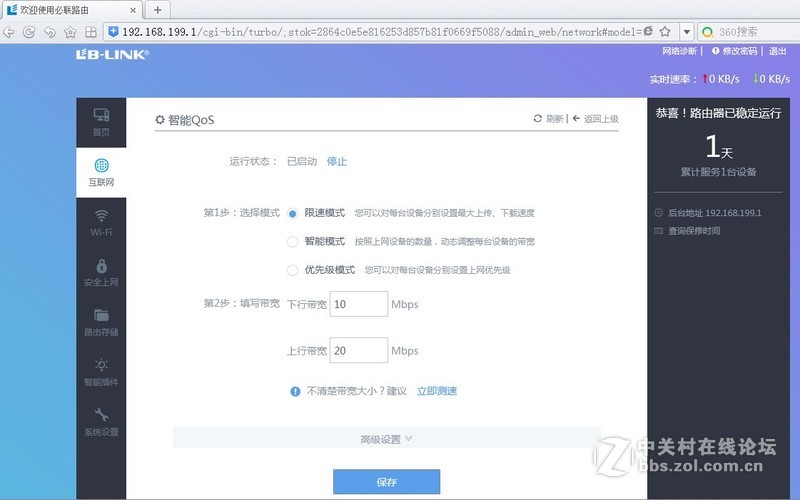Click the 刷新 refresh link
The height and width of the screenshot is (500, 800).
548,119
